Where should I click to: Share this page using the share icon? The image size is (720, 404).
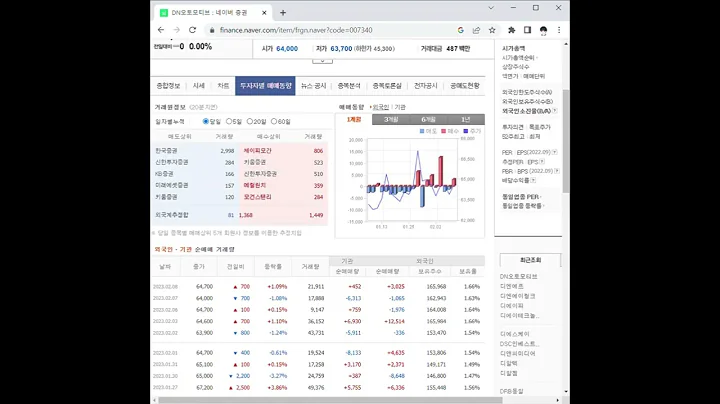(x=476, y=30)
